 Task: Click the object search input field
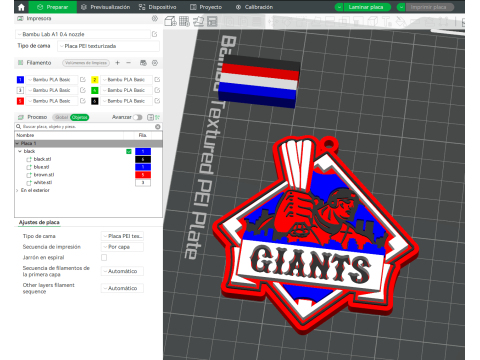[85, 127]
